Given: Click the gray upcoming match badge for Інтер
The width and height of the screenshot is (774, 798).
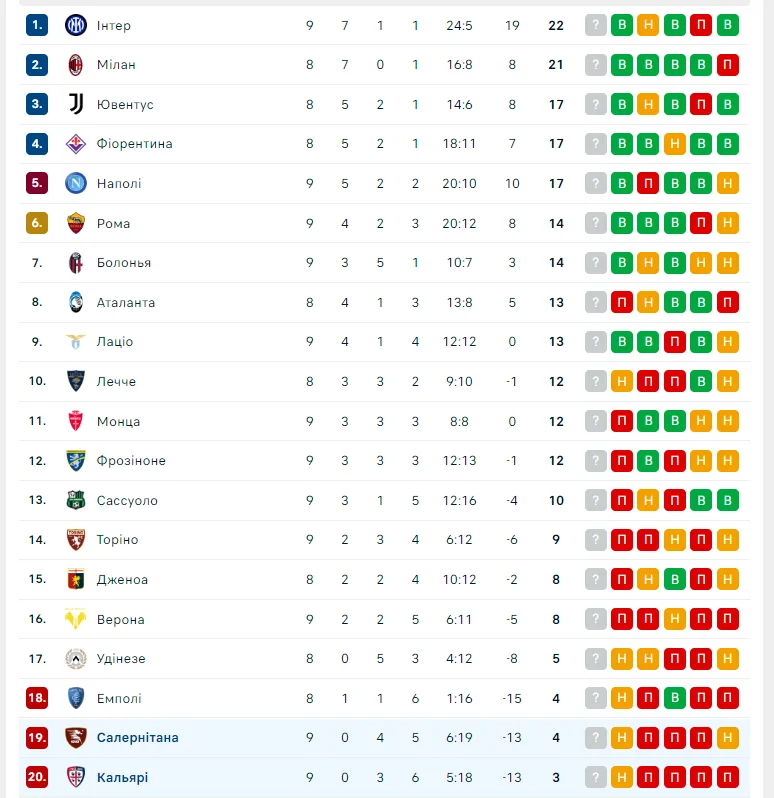Looking at the screenshot, I should [x=596, y=25].
